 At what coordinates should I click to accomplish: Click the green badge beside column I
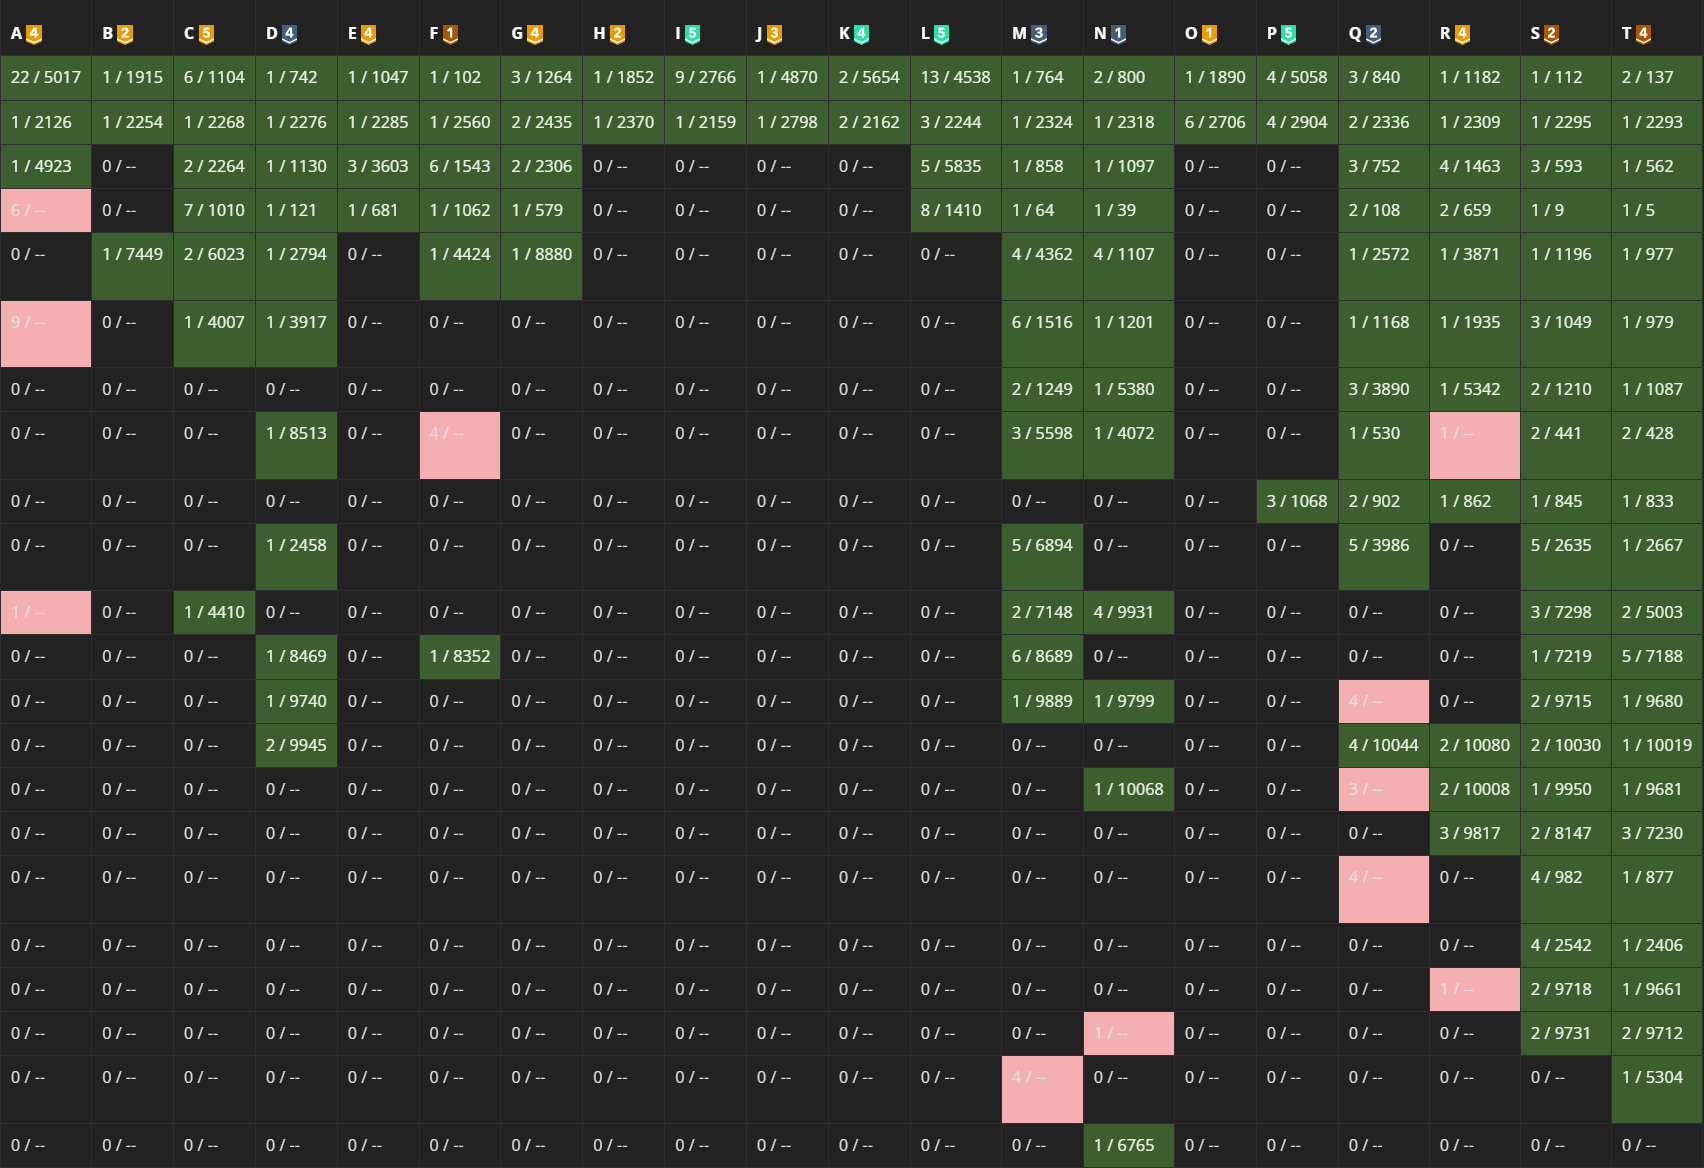692,34
